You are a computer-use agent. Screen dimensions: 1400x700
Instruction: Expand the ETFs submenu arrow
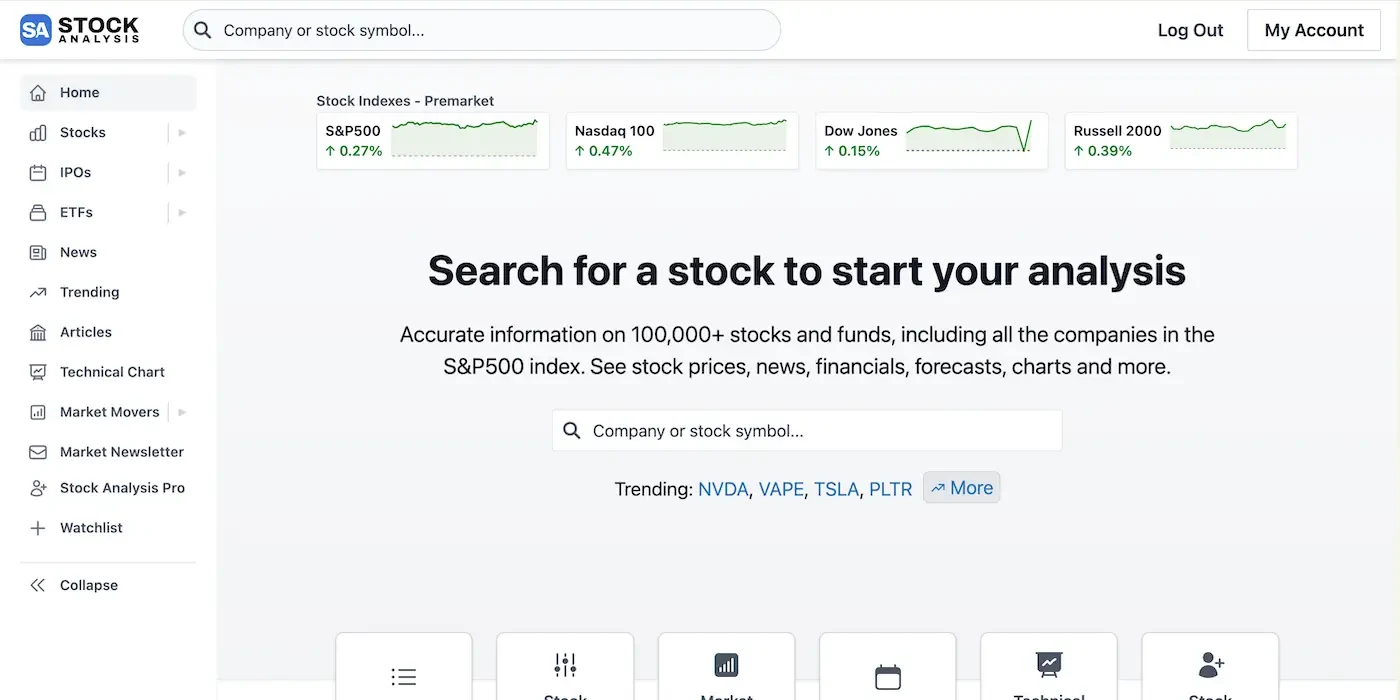tap(182, 213)
